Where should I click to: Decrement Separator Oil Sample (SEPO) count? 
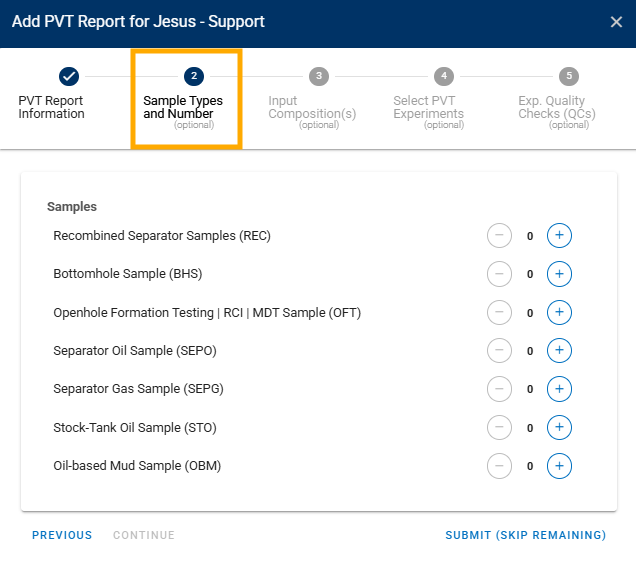(x=499, y=351)
